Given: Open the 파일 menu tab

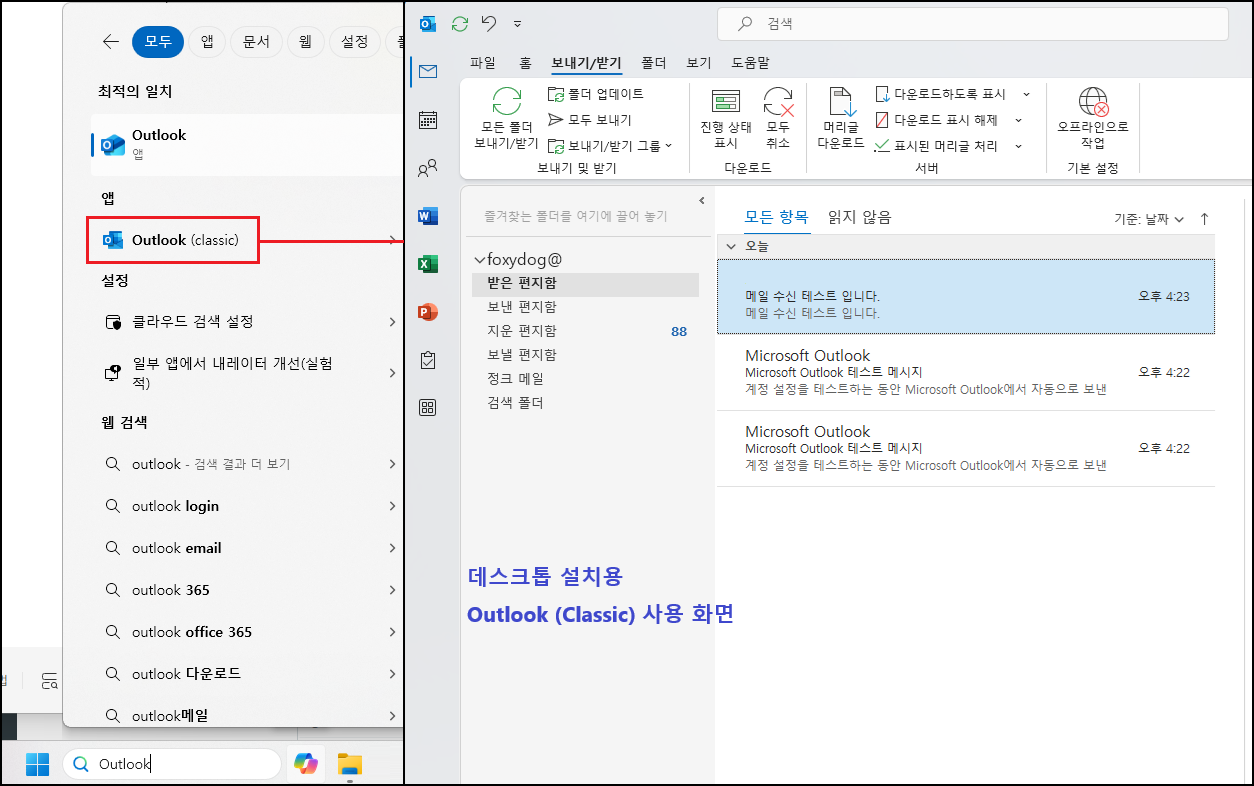Looking at the screenshot, I should coord(483,63).
